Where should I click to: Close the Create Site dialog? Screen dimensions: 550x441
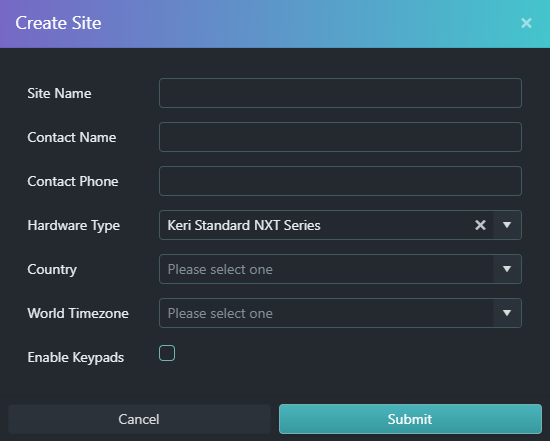526,23
